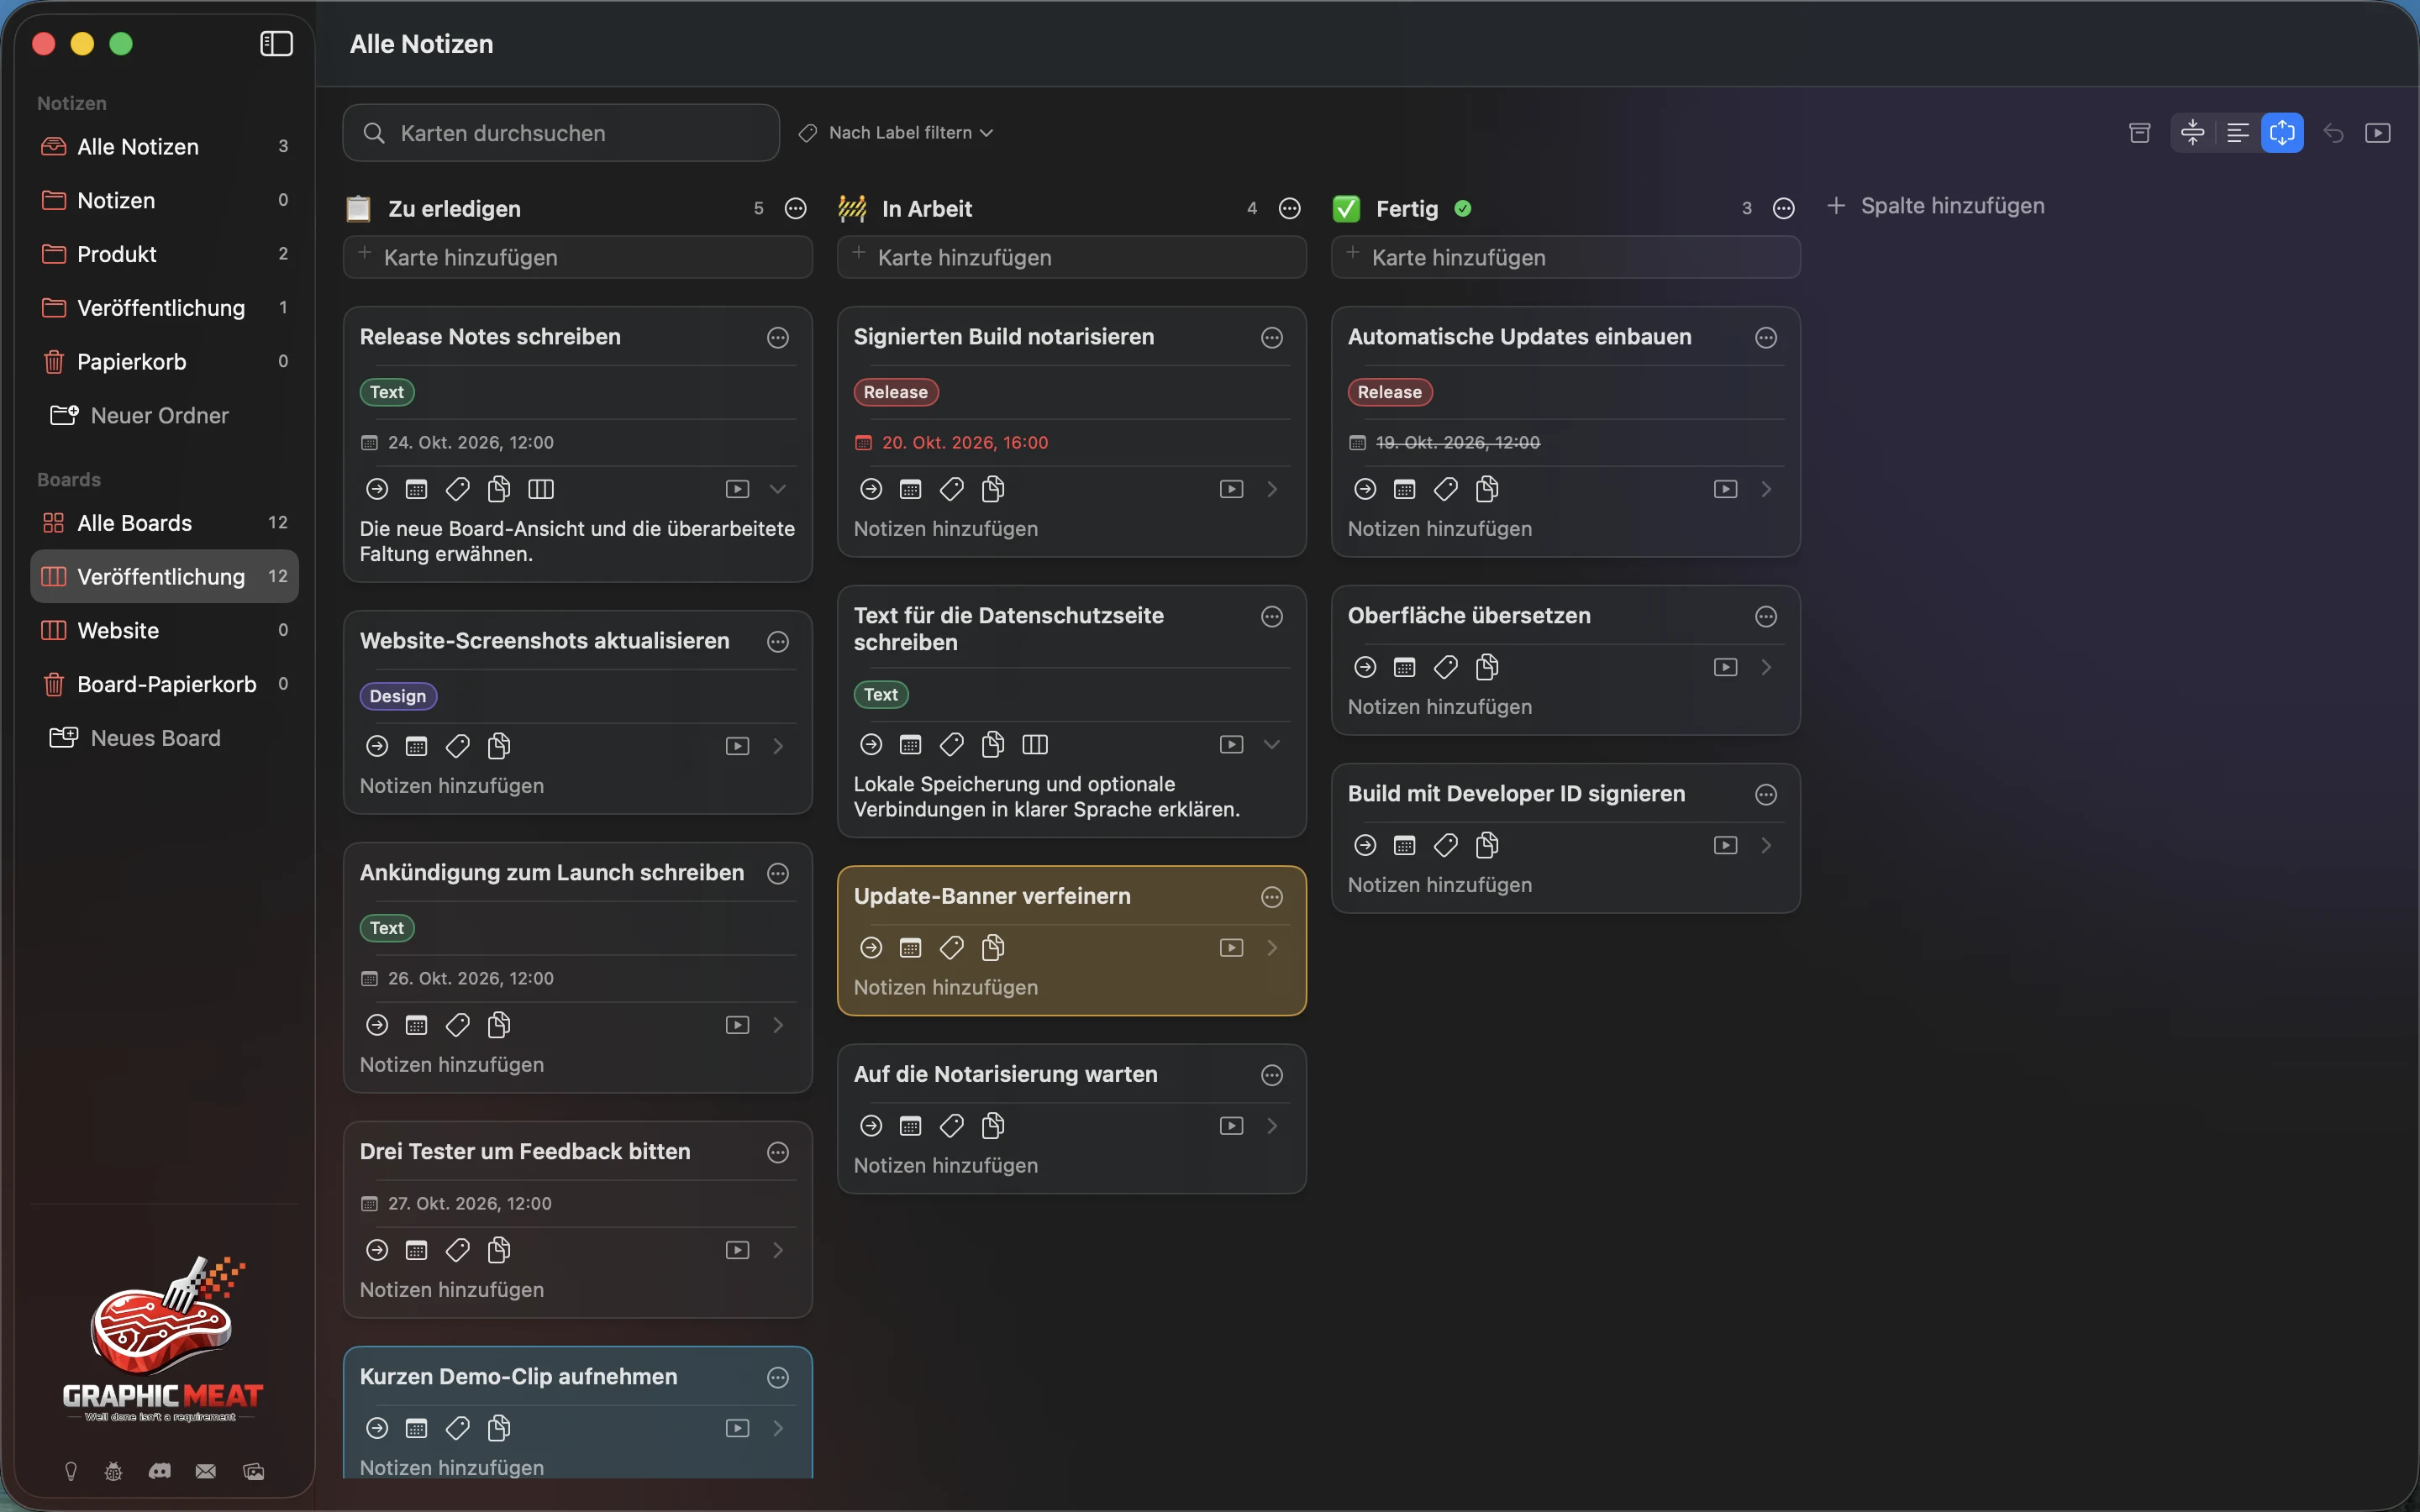Open the lightbulb tips icon in the sidebar footer
Image resolution: width=2420 pixels, height=1512 pixels.
71,1471
